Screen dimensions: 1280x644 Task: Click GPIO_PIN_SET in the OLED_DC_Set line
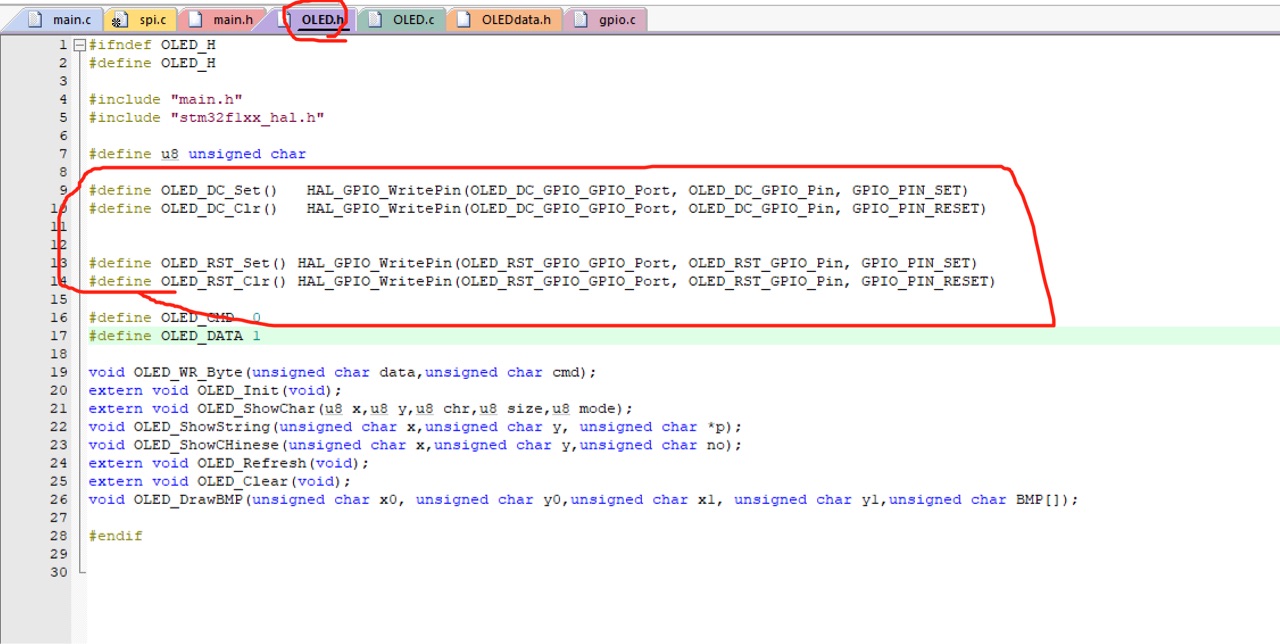905,190
